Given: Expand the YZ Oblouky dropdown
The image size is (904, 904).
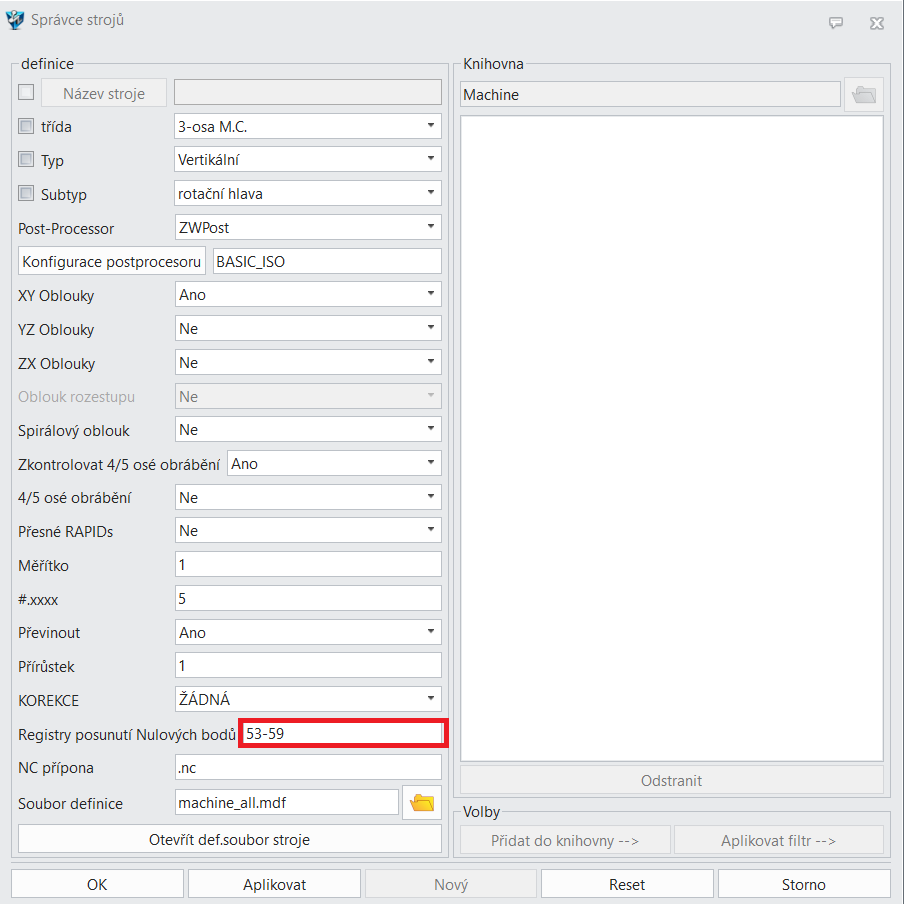Looking at the screenshot, I should tap(308, 329).
